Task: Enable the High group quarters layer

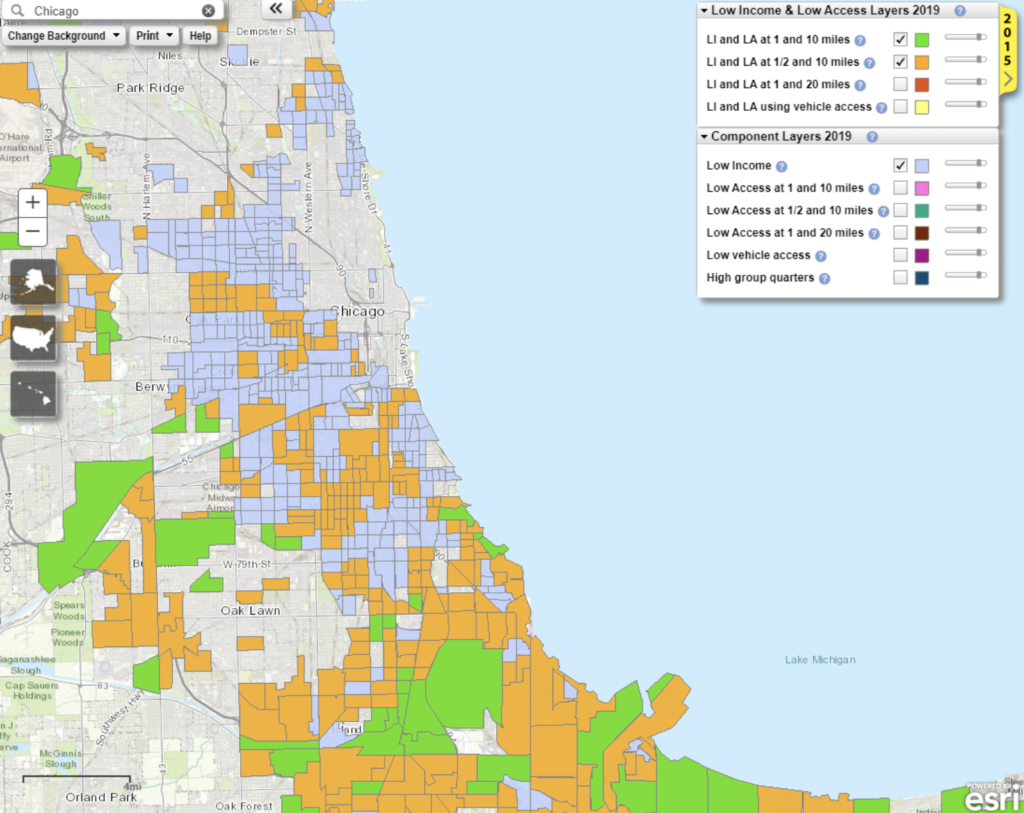Action: (900, 277)
